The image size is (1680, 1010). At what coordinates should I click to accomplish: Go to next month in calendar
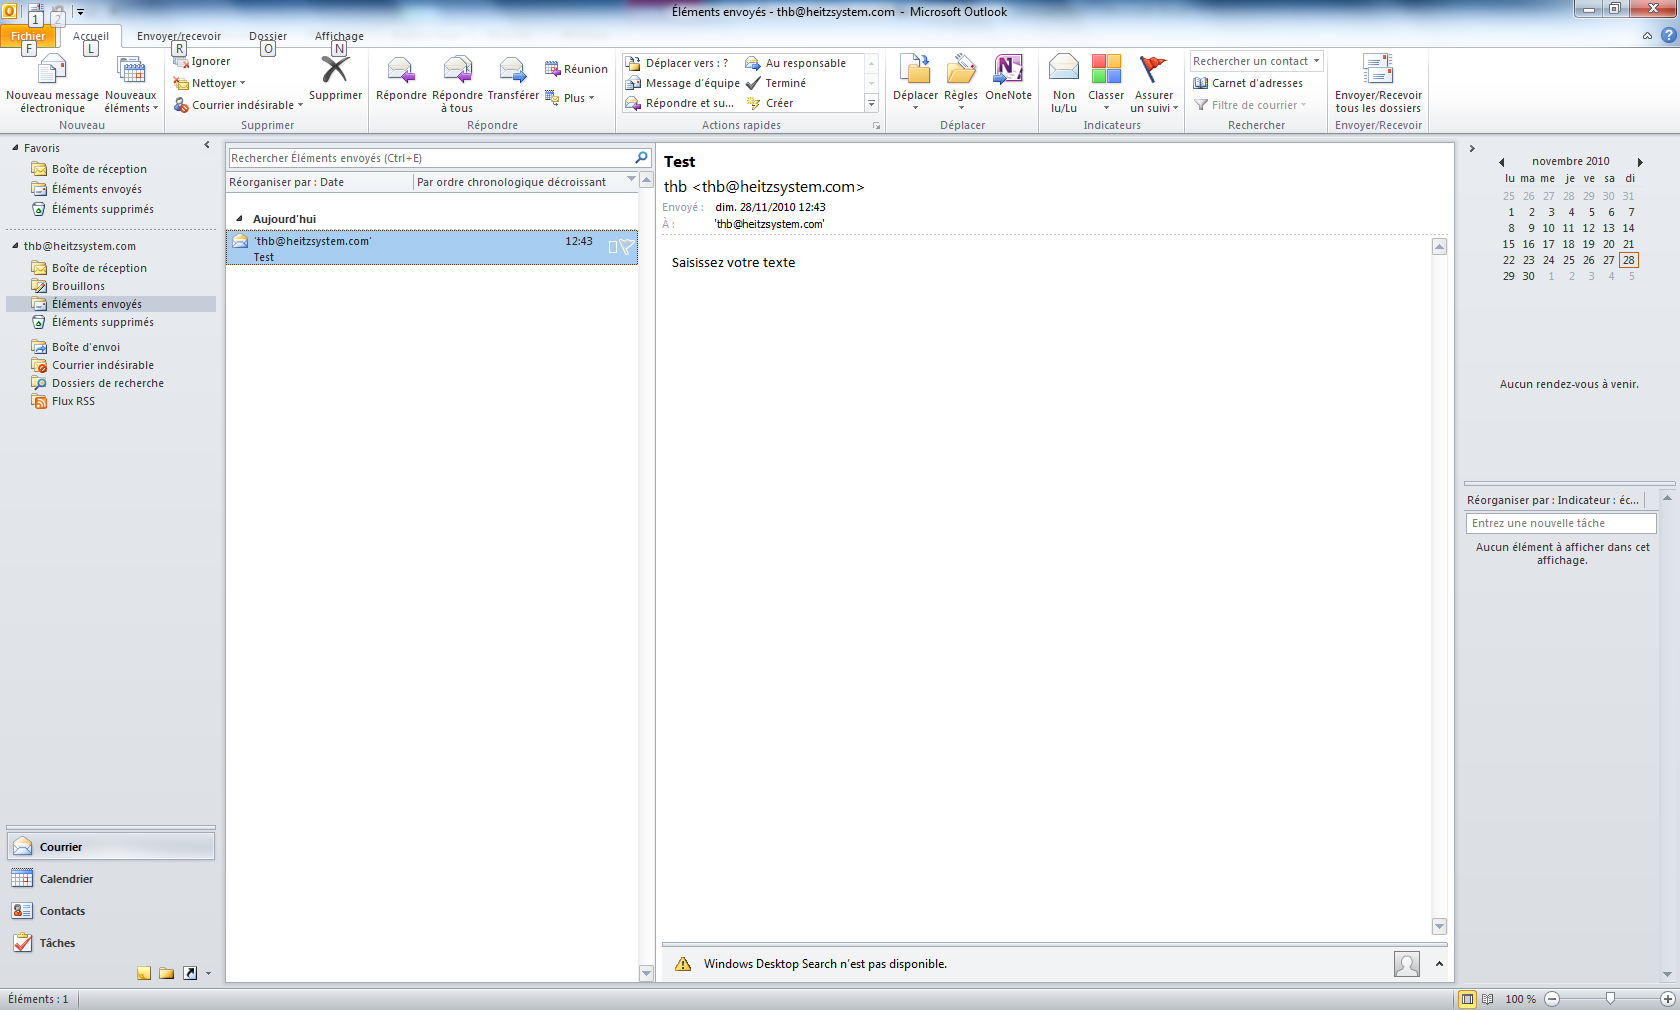pyautogui.click(x=1640, y=162)
